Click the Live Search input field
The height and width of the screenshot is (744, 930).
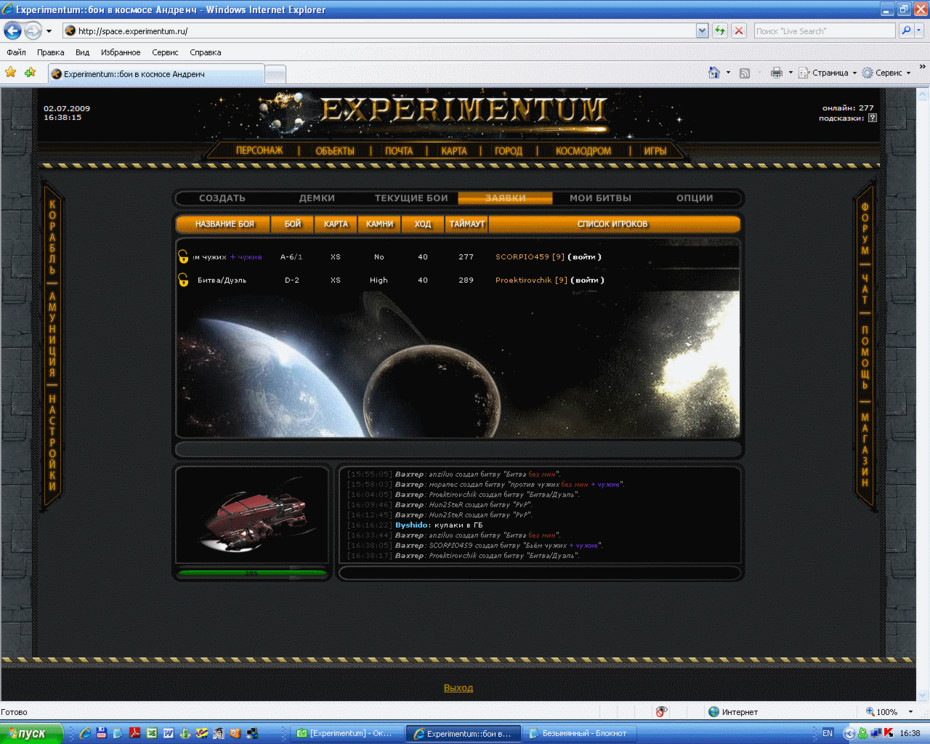pyautogui.click(x=824, y=31)
